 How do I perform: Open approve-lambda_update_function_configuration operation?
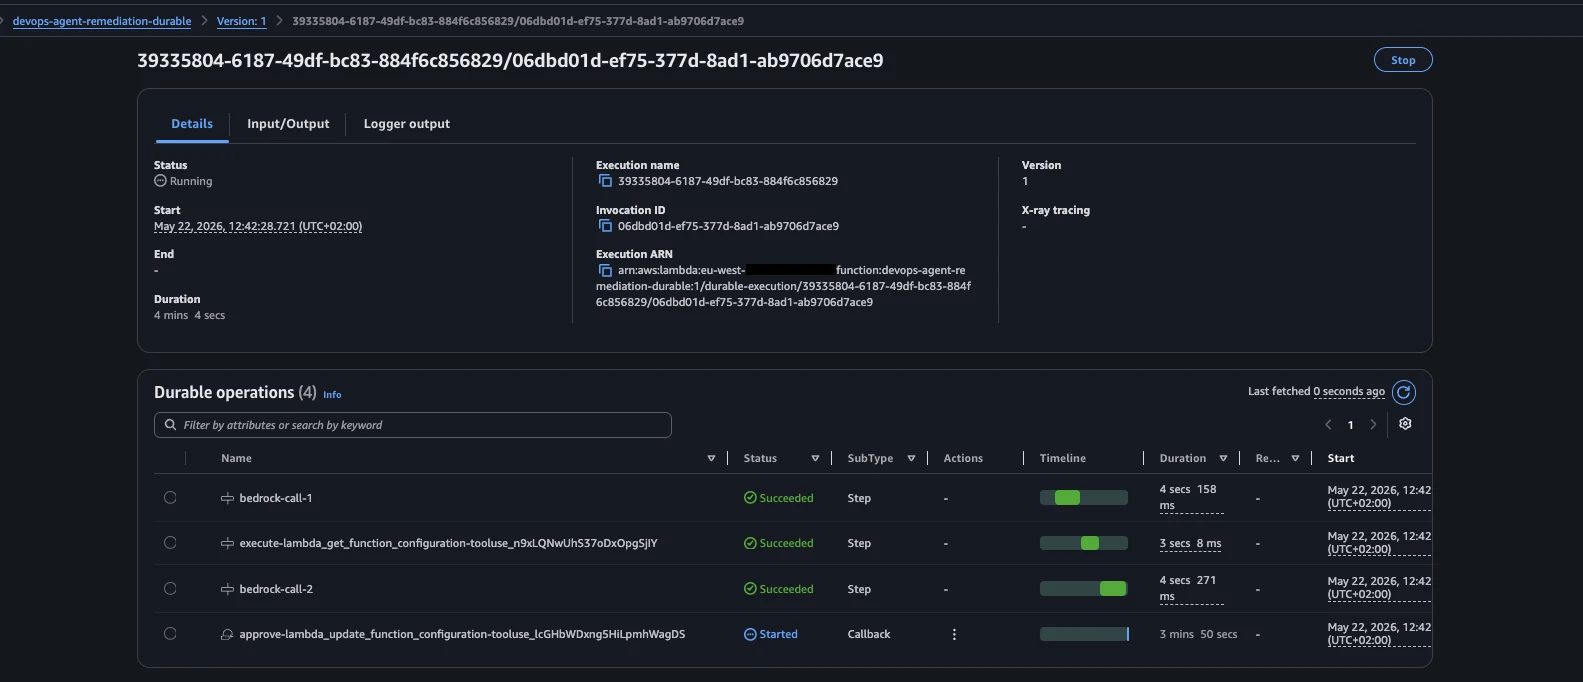(462, 634)
